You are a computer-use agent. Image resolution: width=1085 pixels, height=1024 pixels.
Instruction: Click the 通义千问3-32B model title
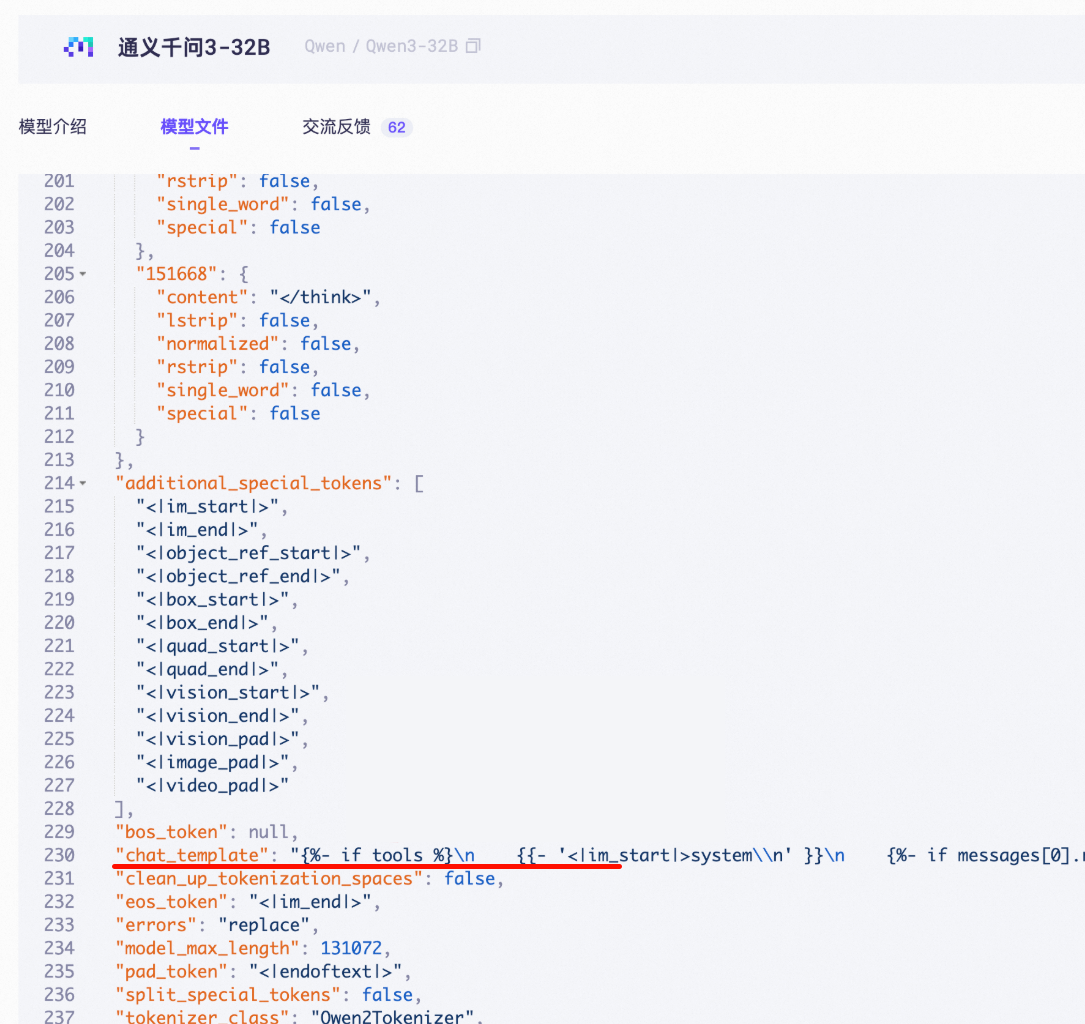click(194, 47)
